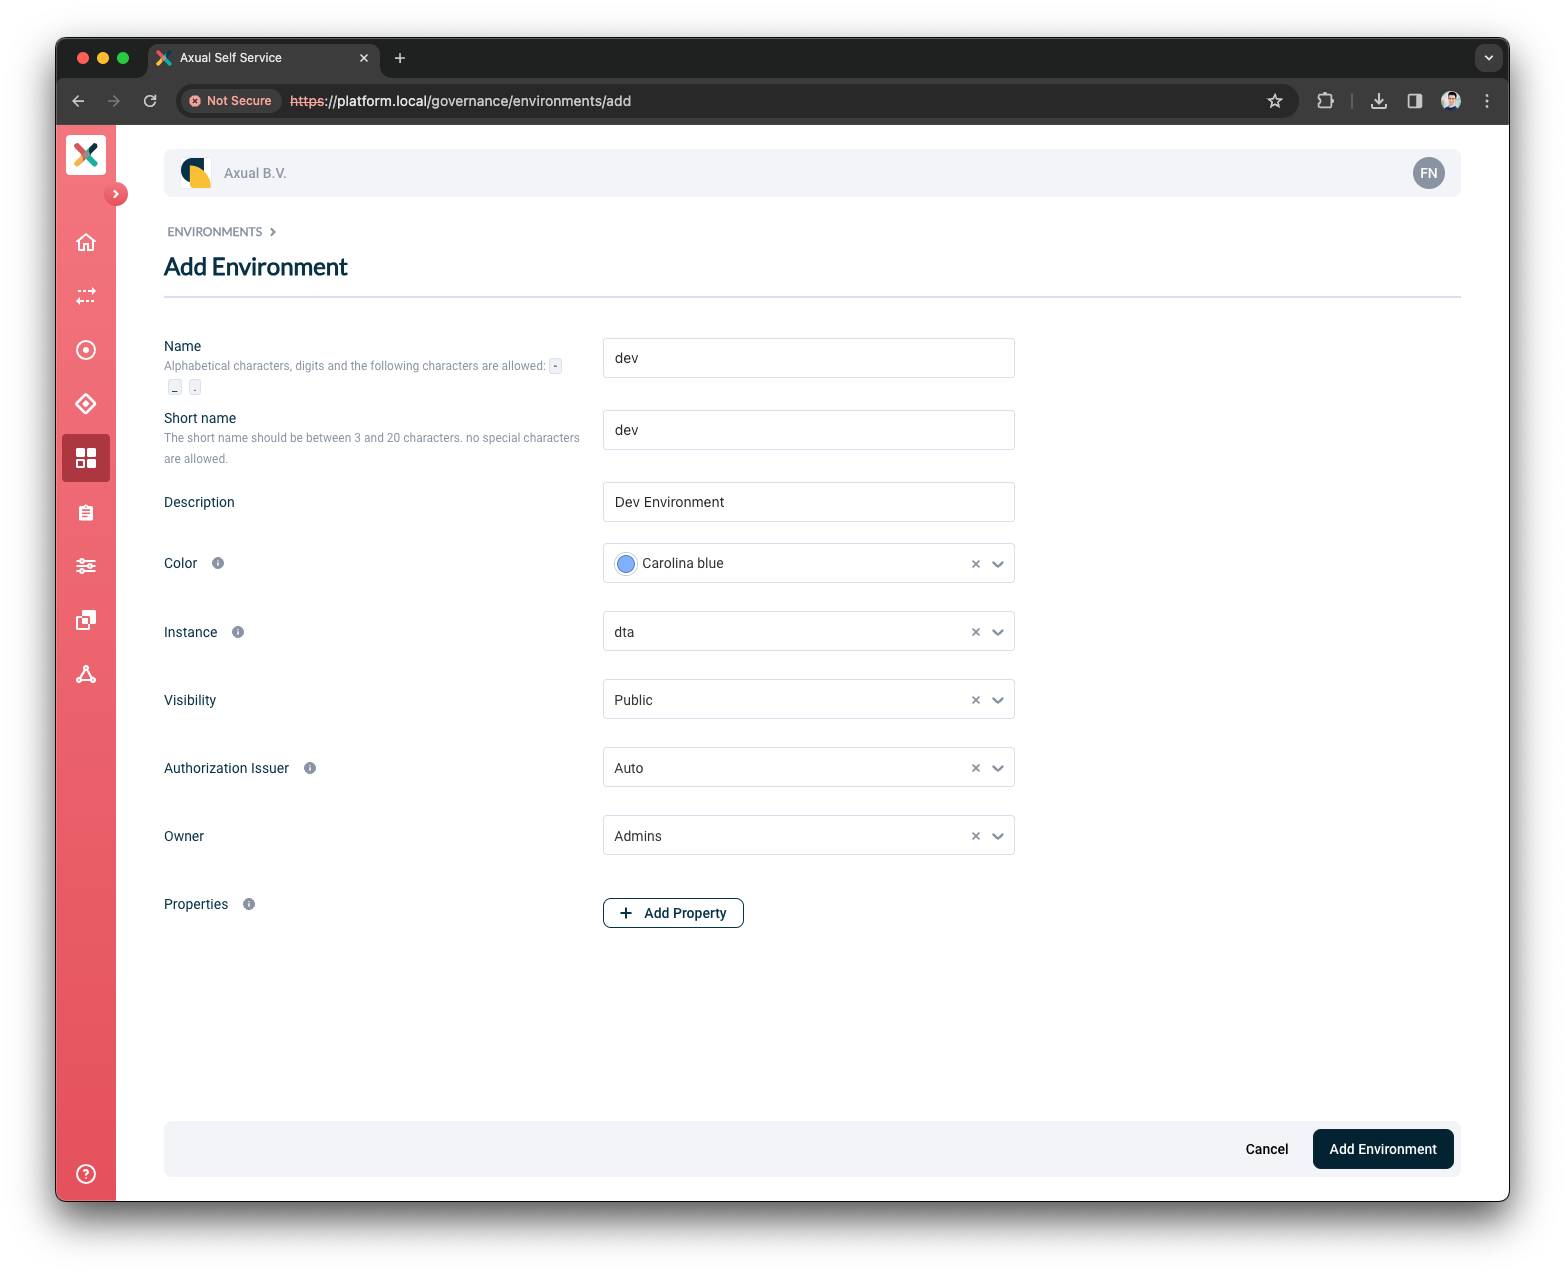Open the Authorization Issuer dropdown arrow
1565x1275 pixels.
click(998, 768)
